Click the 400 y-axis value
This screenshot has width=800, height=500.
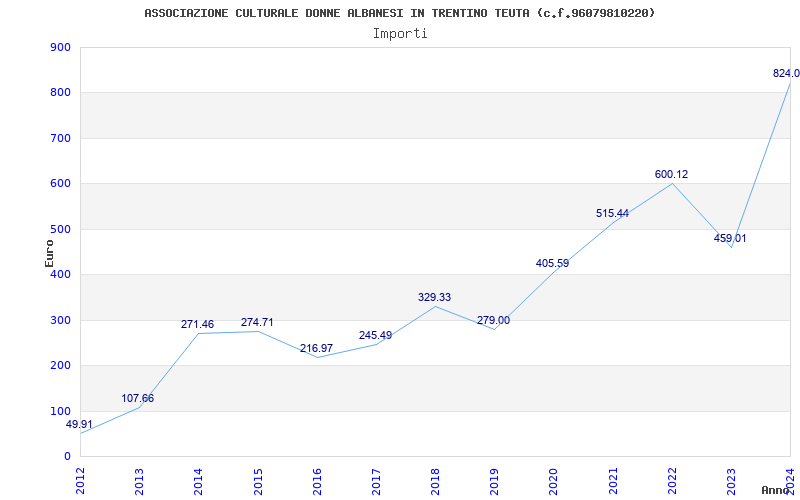tap(60, 274)
